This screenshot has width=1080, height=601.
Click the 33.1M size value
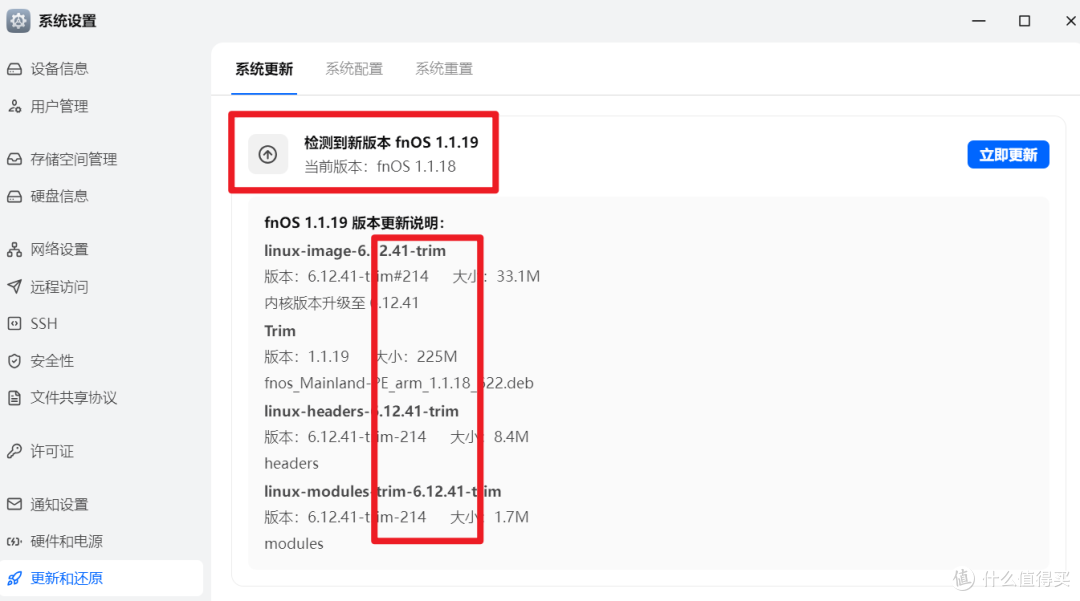click(x=518, y=277)
